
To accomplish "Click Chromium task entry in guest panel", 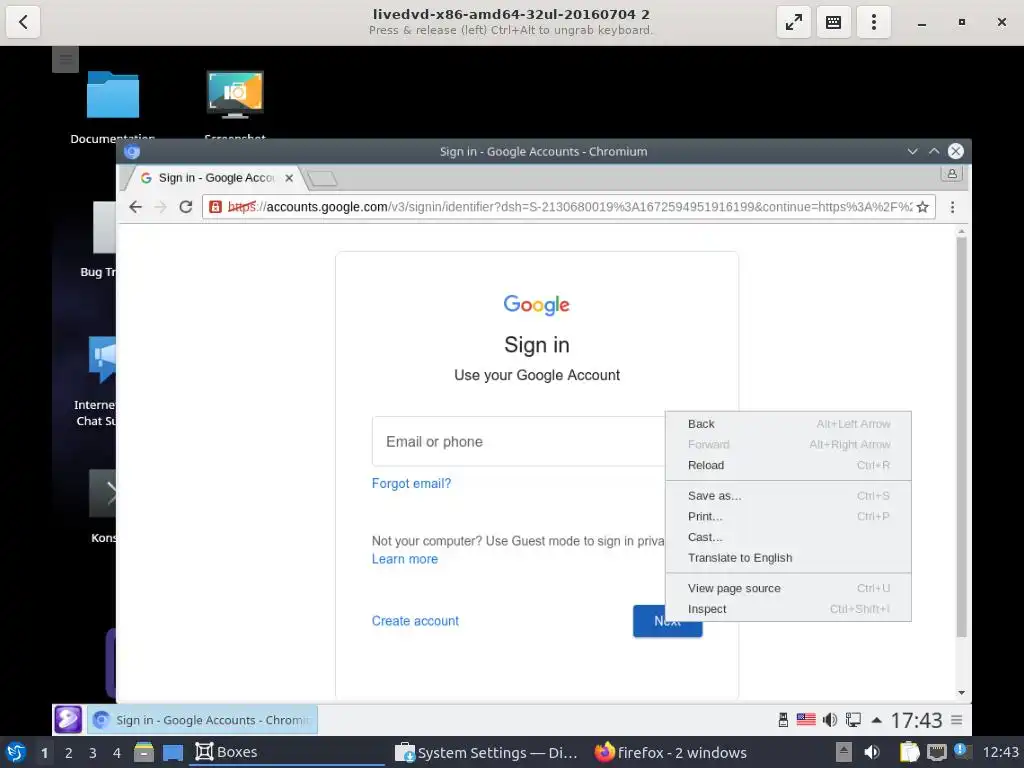I will pyautogui.click(x=202, y=720).
